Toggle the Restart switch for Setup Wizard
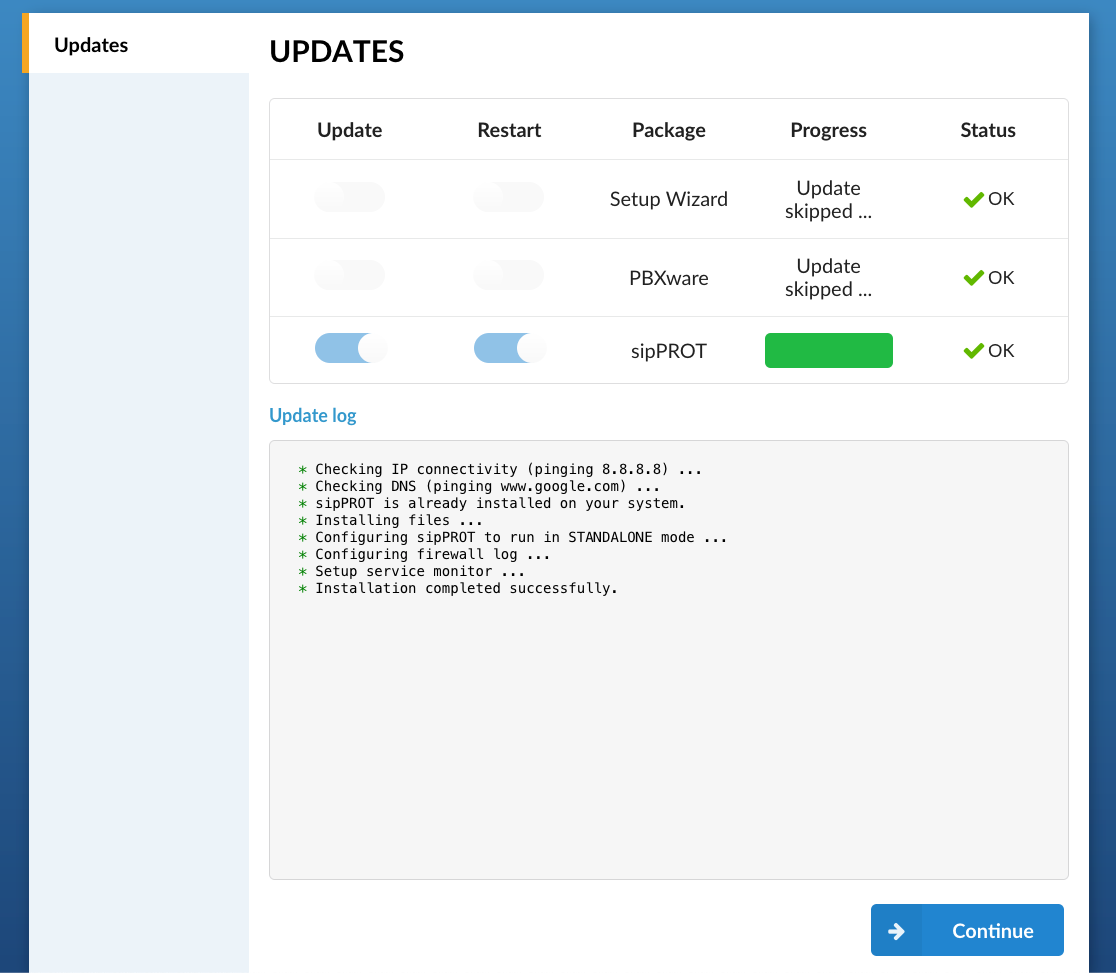Viewport: 1116px width, 973px height. click(x=509, y=198)
